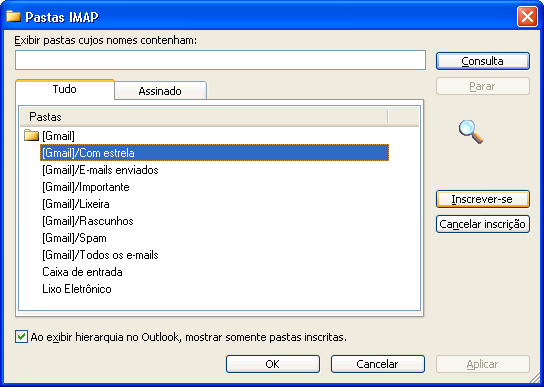Screen dimensions: 544x387
Task: Confirm with the OK button
Action: point(273,364)
